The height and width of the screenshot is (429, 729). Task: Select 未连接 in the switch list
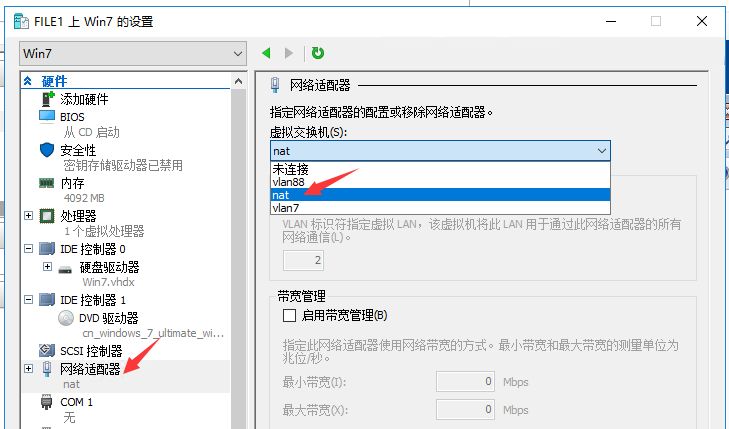[440, 169]
